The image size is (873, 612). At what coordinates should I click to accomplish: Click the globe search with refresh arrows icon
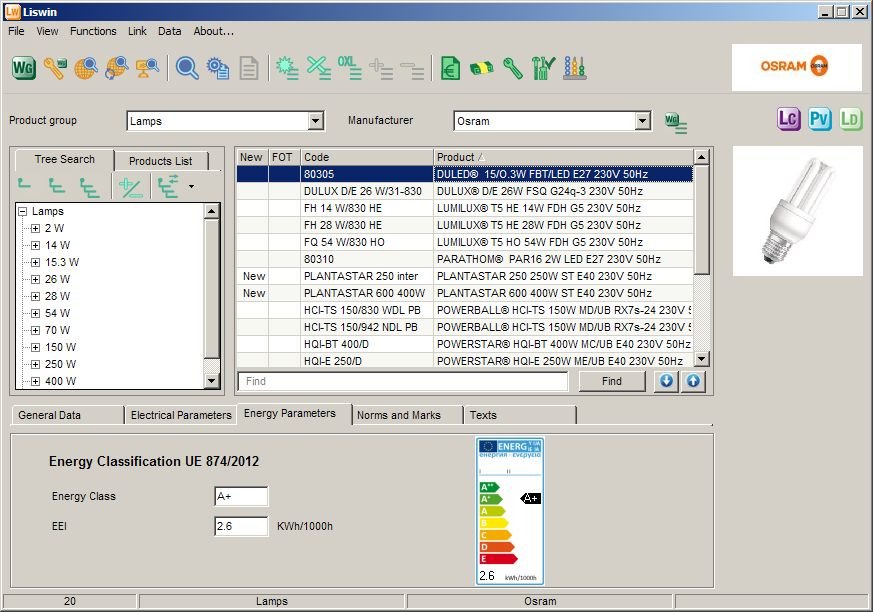[116, 68]
